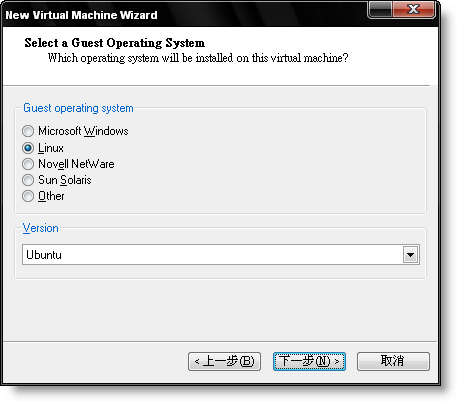457x402 pixels.
Task: Click the 'Select a Guest Operating System' heading
Action: (115, 43)
